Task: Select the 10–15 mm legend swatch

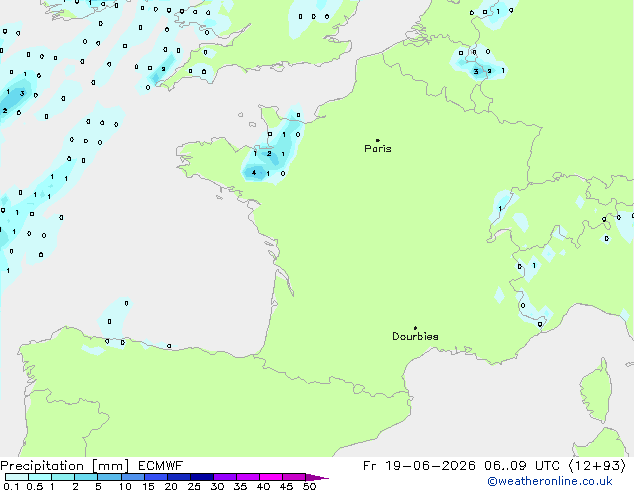Action: coord(133,477)
